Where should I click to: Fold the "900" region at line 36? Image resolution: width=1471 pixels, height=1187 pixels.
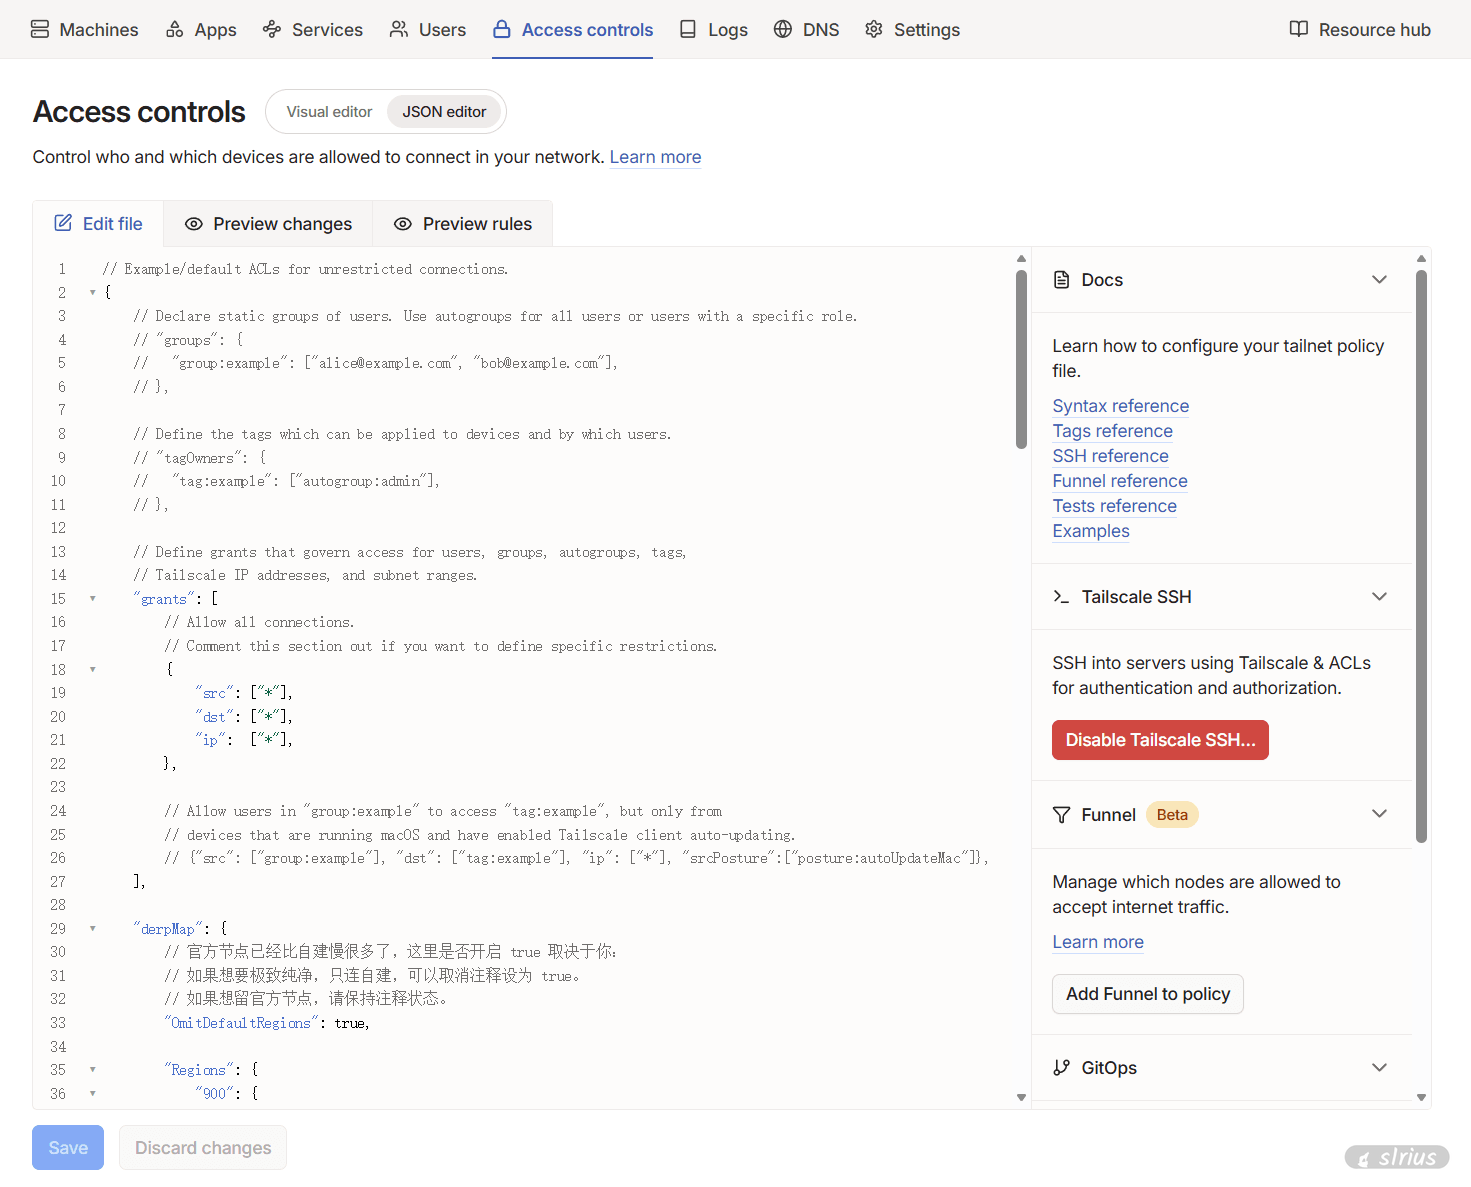(x=93, y=1094)
